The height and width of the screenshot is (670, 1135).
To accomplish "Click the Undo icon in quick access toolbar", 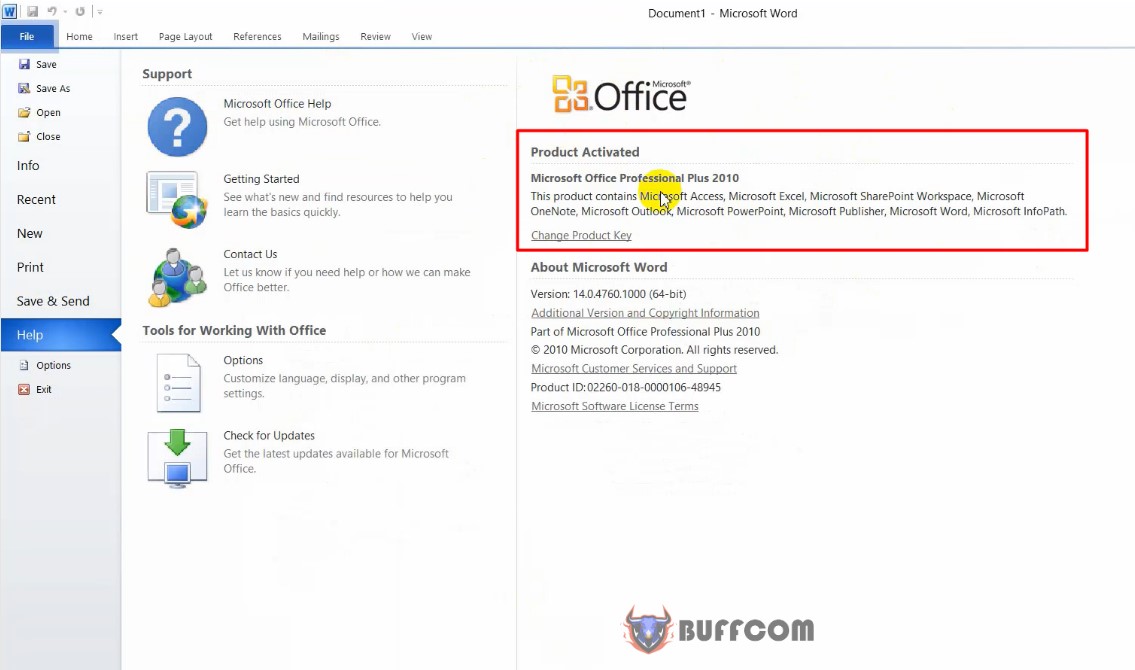I will (x=52, y=12).
